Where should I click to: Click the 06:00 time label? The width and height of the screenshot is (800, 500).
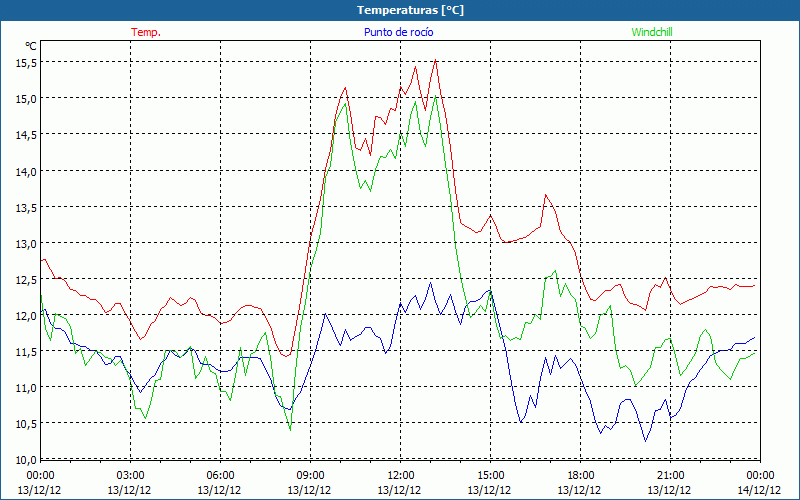[x=220, y=476]
